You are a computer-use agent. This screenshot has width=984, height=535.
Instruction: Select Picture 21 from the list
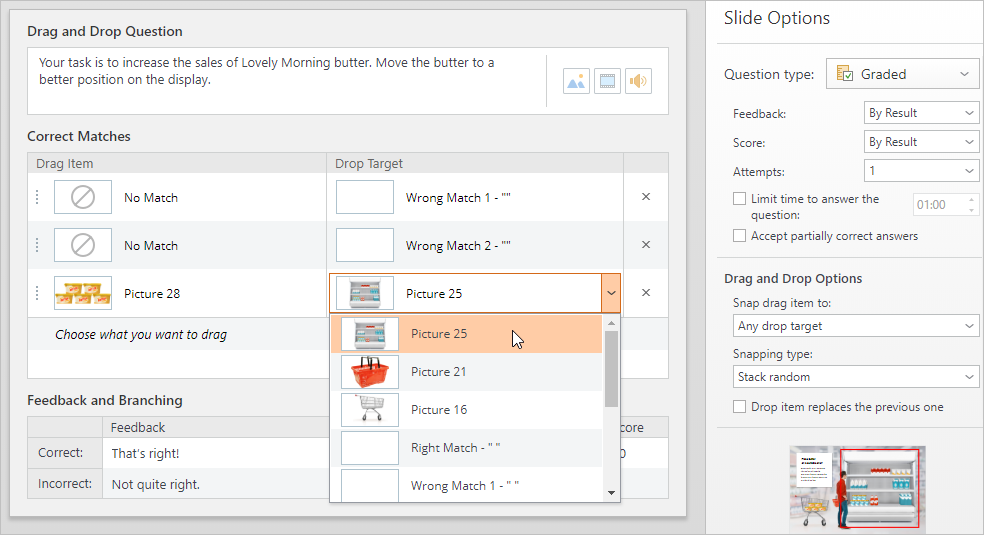[x=438, y=372]
